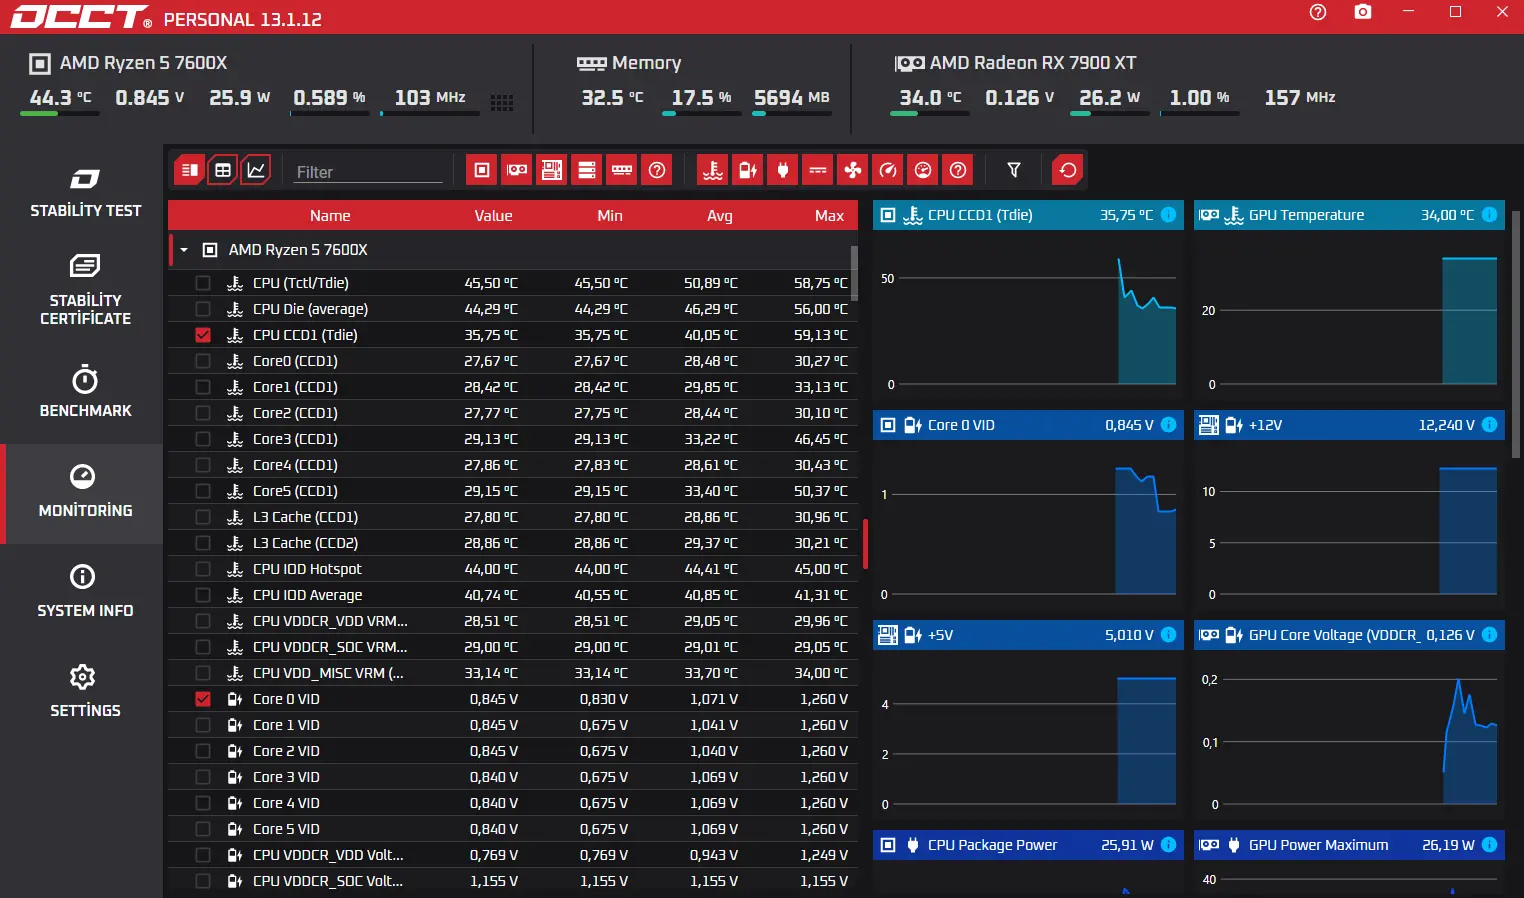1524x898 pixels.
Task: Click info icon on GPU Temperature graph
Action: [x=1489, y=215]
